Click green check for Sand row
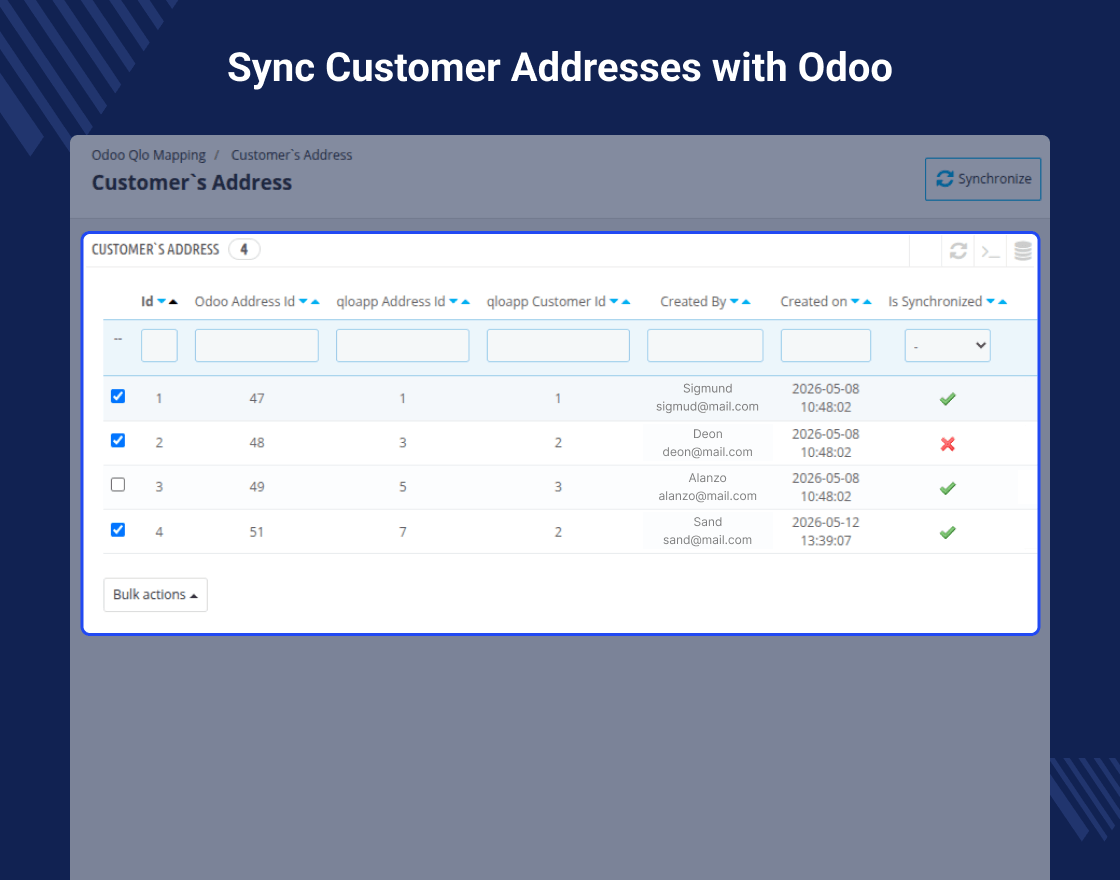The image size is (1120, 880). pyautogui.click(x=947, y=533)
